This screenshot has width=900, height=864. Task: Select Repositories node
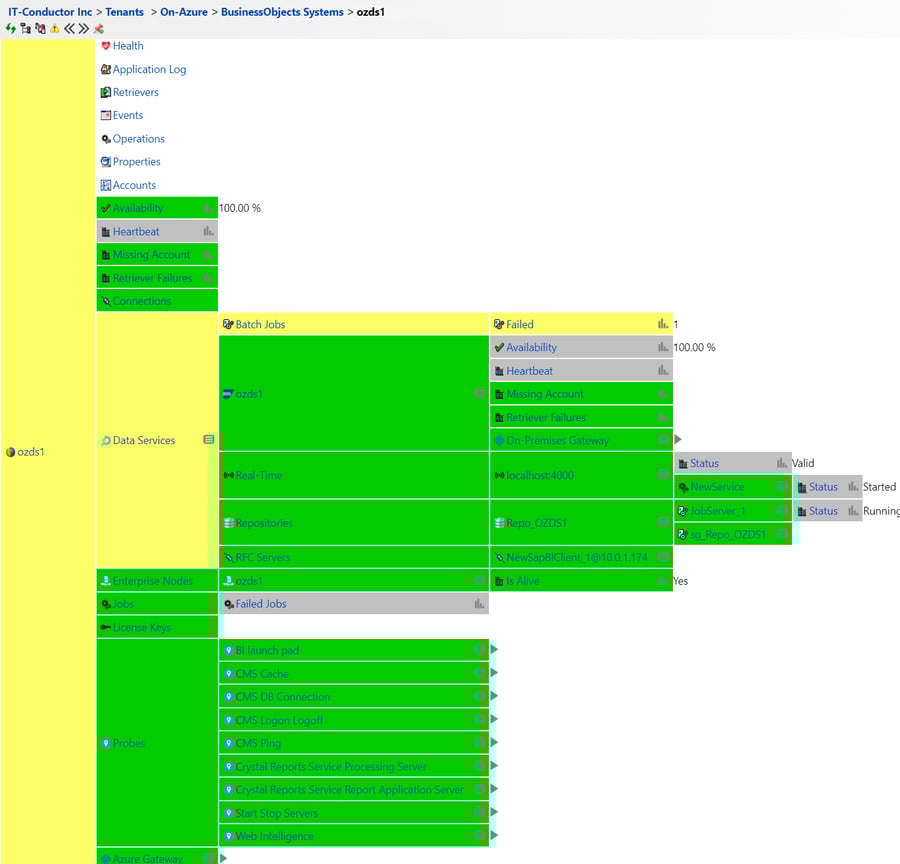(x=354, y=522)
